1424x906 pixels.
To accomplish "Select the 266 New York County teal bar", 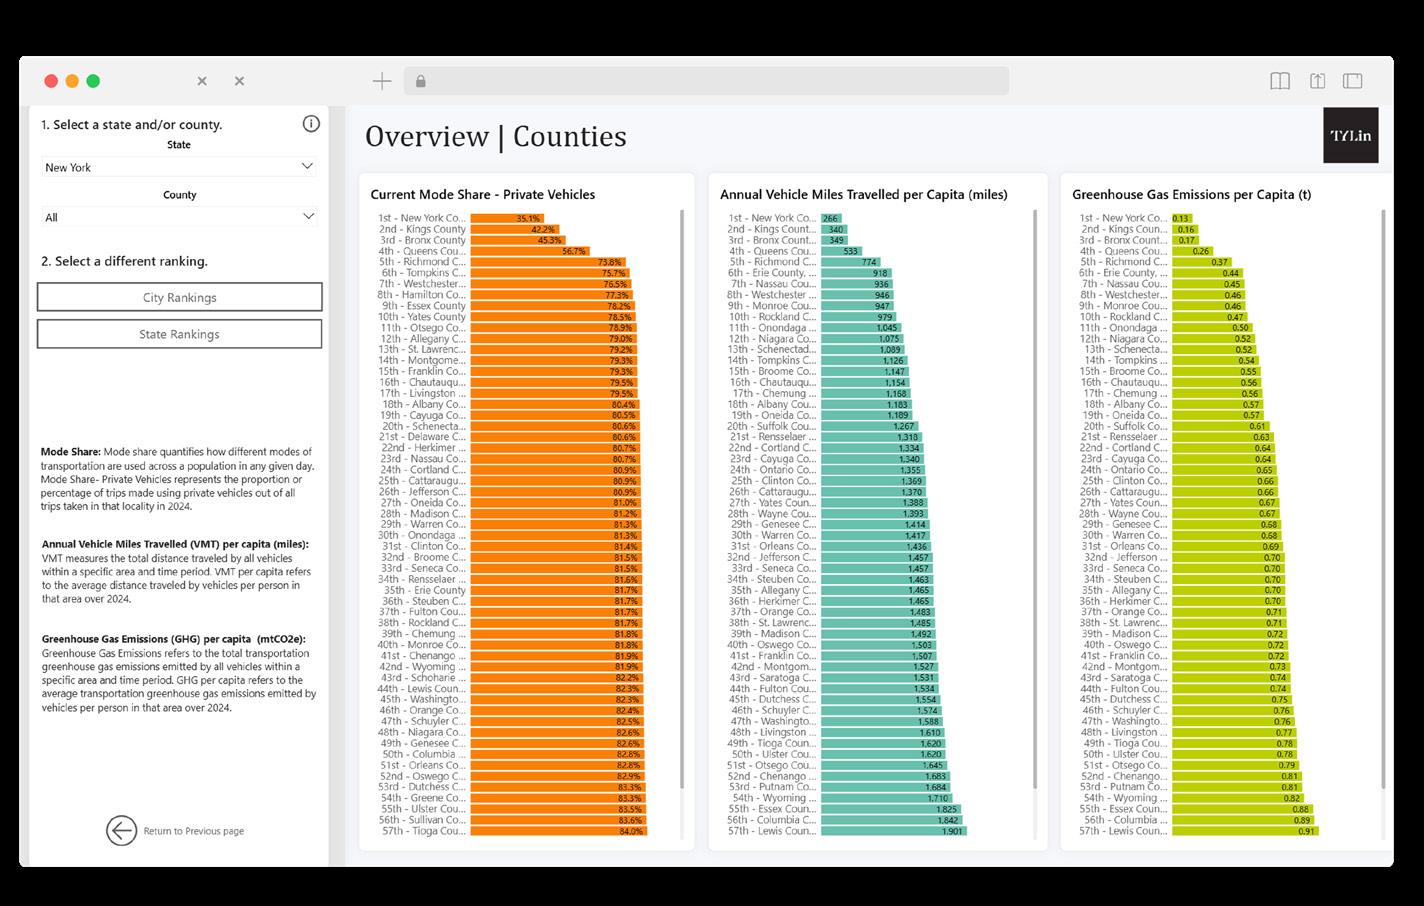I will click(831, 218).
